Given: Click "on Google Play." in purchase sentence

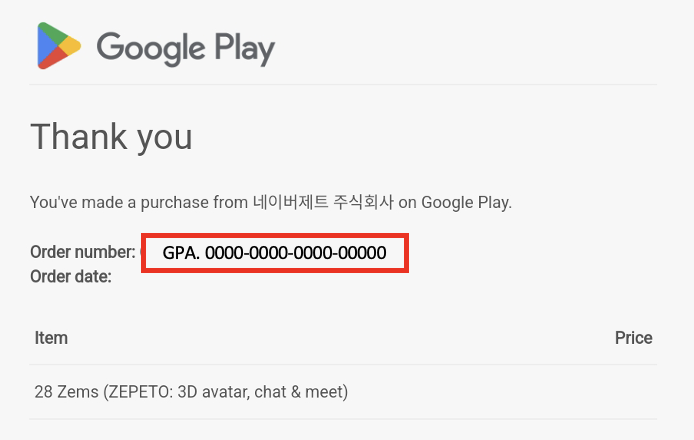Looking at the screenshot, I should point(455,202).
